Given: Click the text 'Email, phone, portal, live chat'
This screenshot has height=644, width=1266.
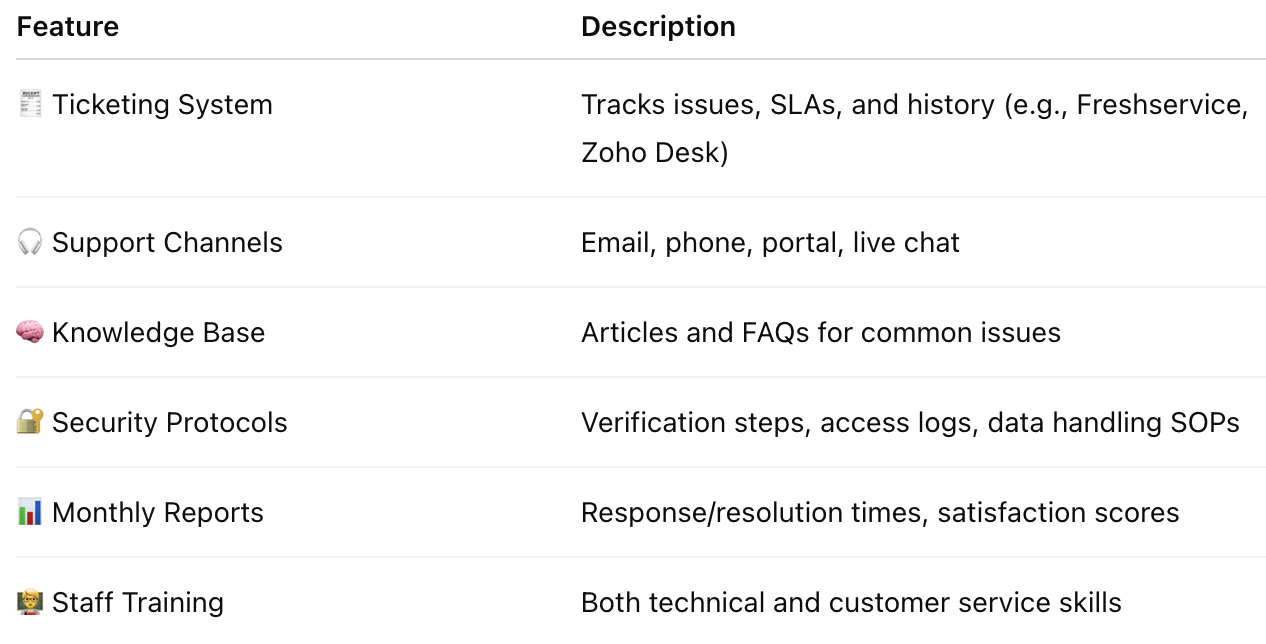Looking at the screenshot, I should click(770, 242).
